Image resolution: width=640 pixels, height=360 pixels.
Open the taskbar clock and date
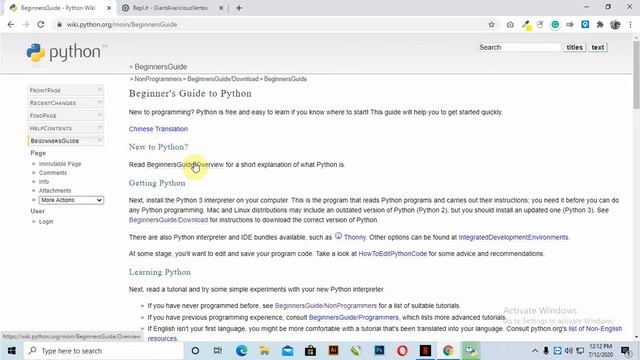coord(601,351)
